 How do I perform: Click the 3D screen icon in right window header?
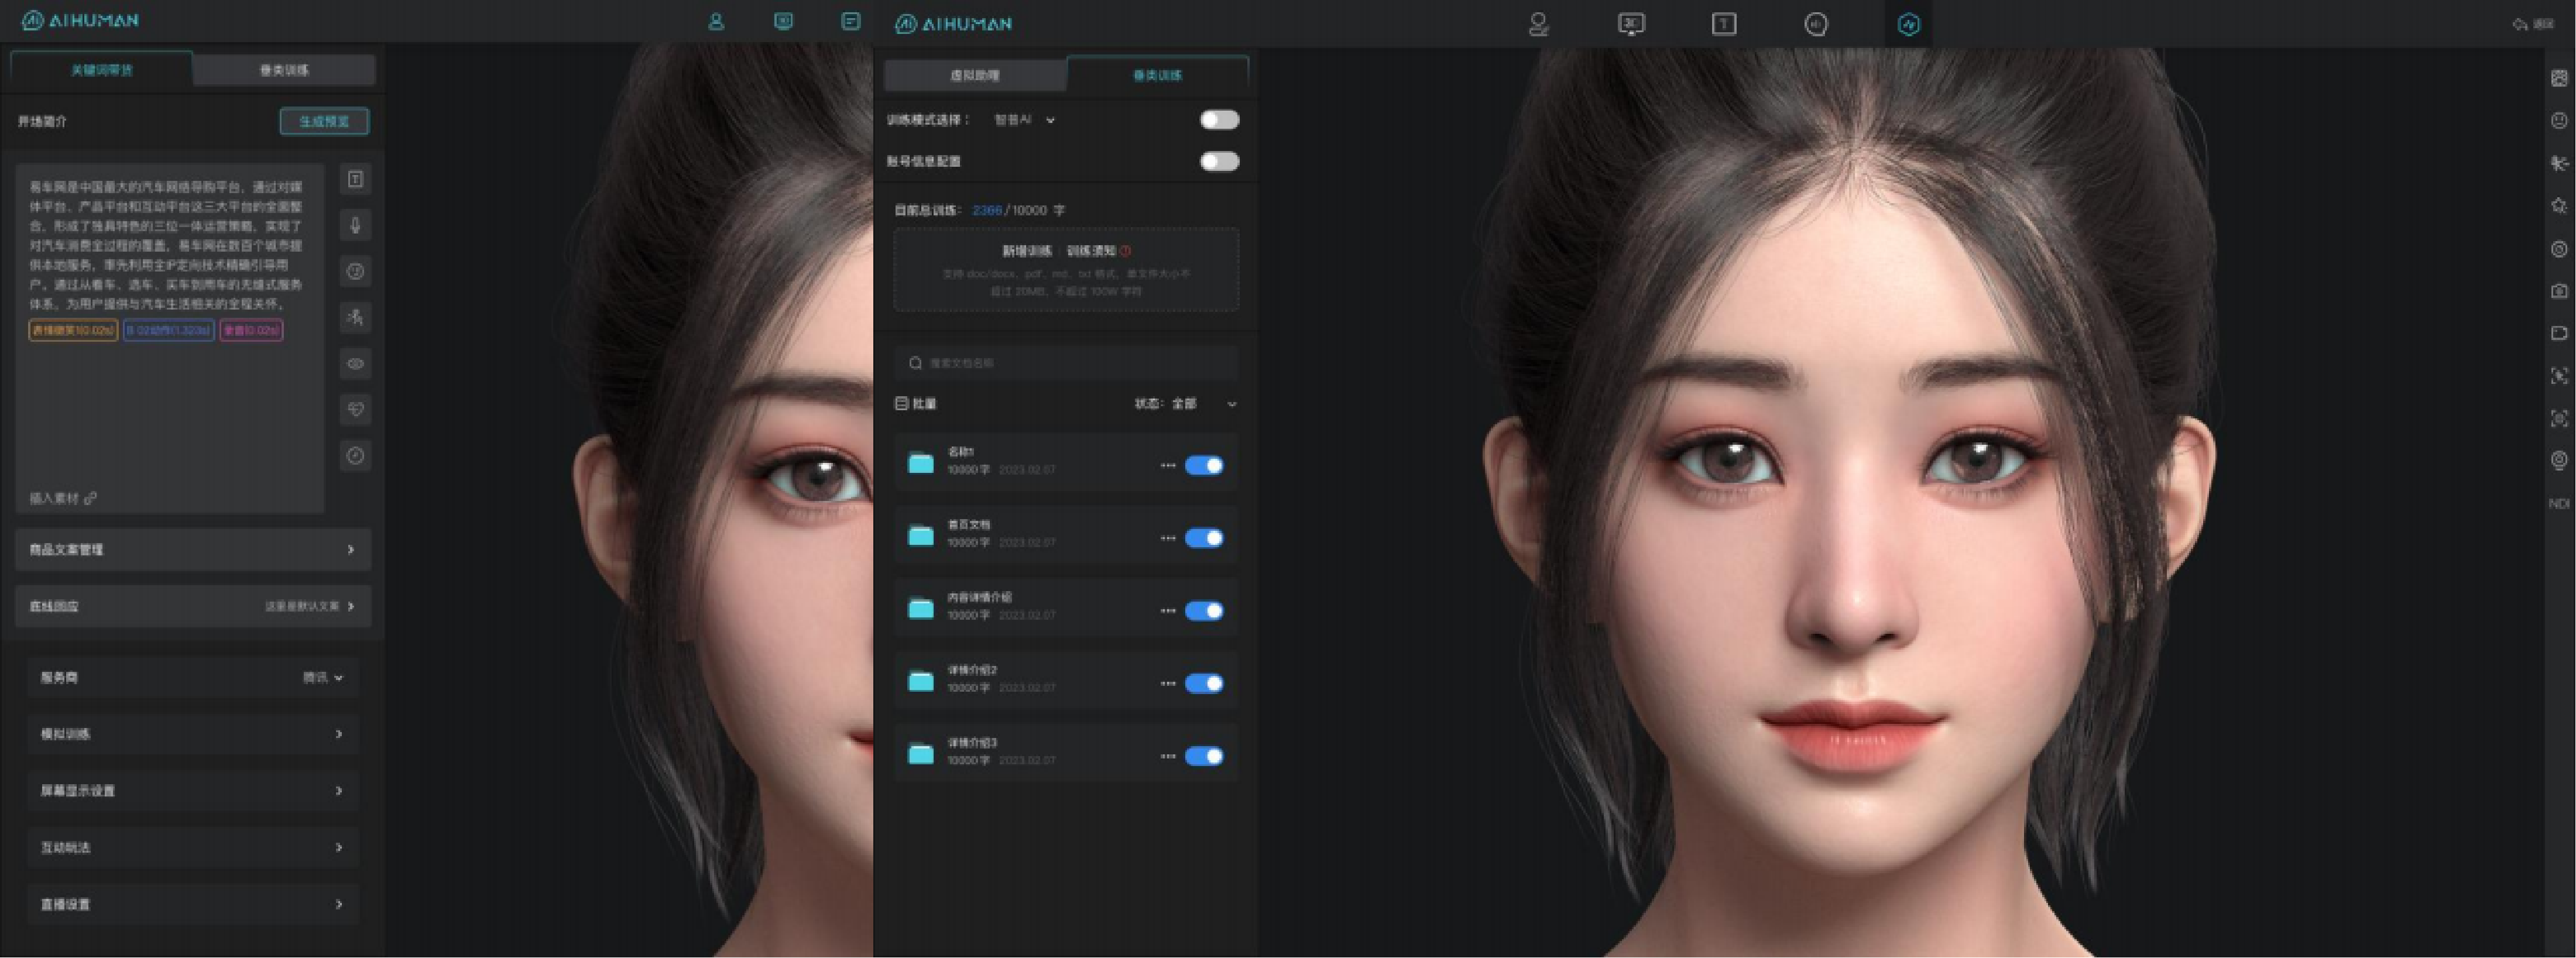1631,24
